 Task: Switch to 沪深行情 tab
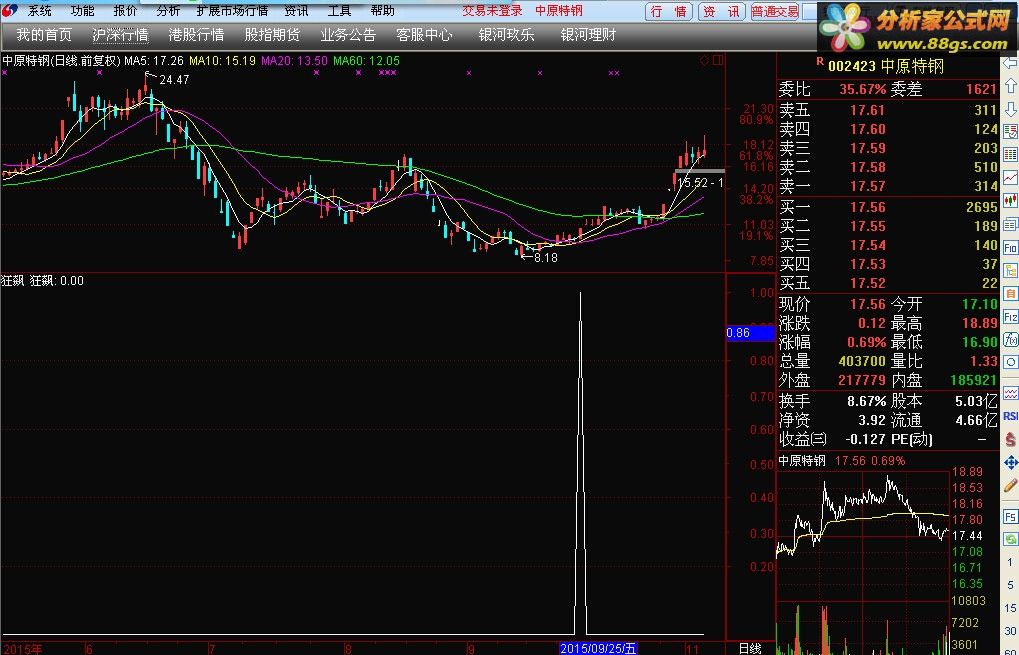pyautogui.click(x=120, y=36)
